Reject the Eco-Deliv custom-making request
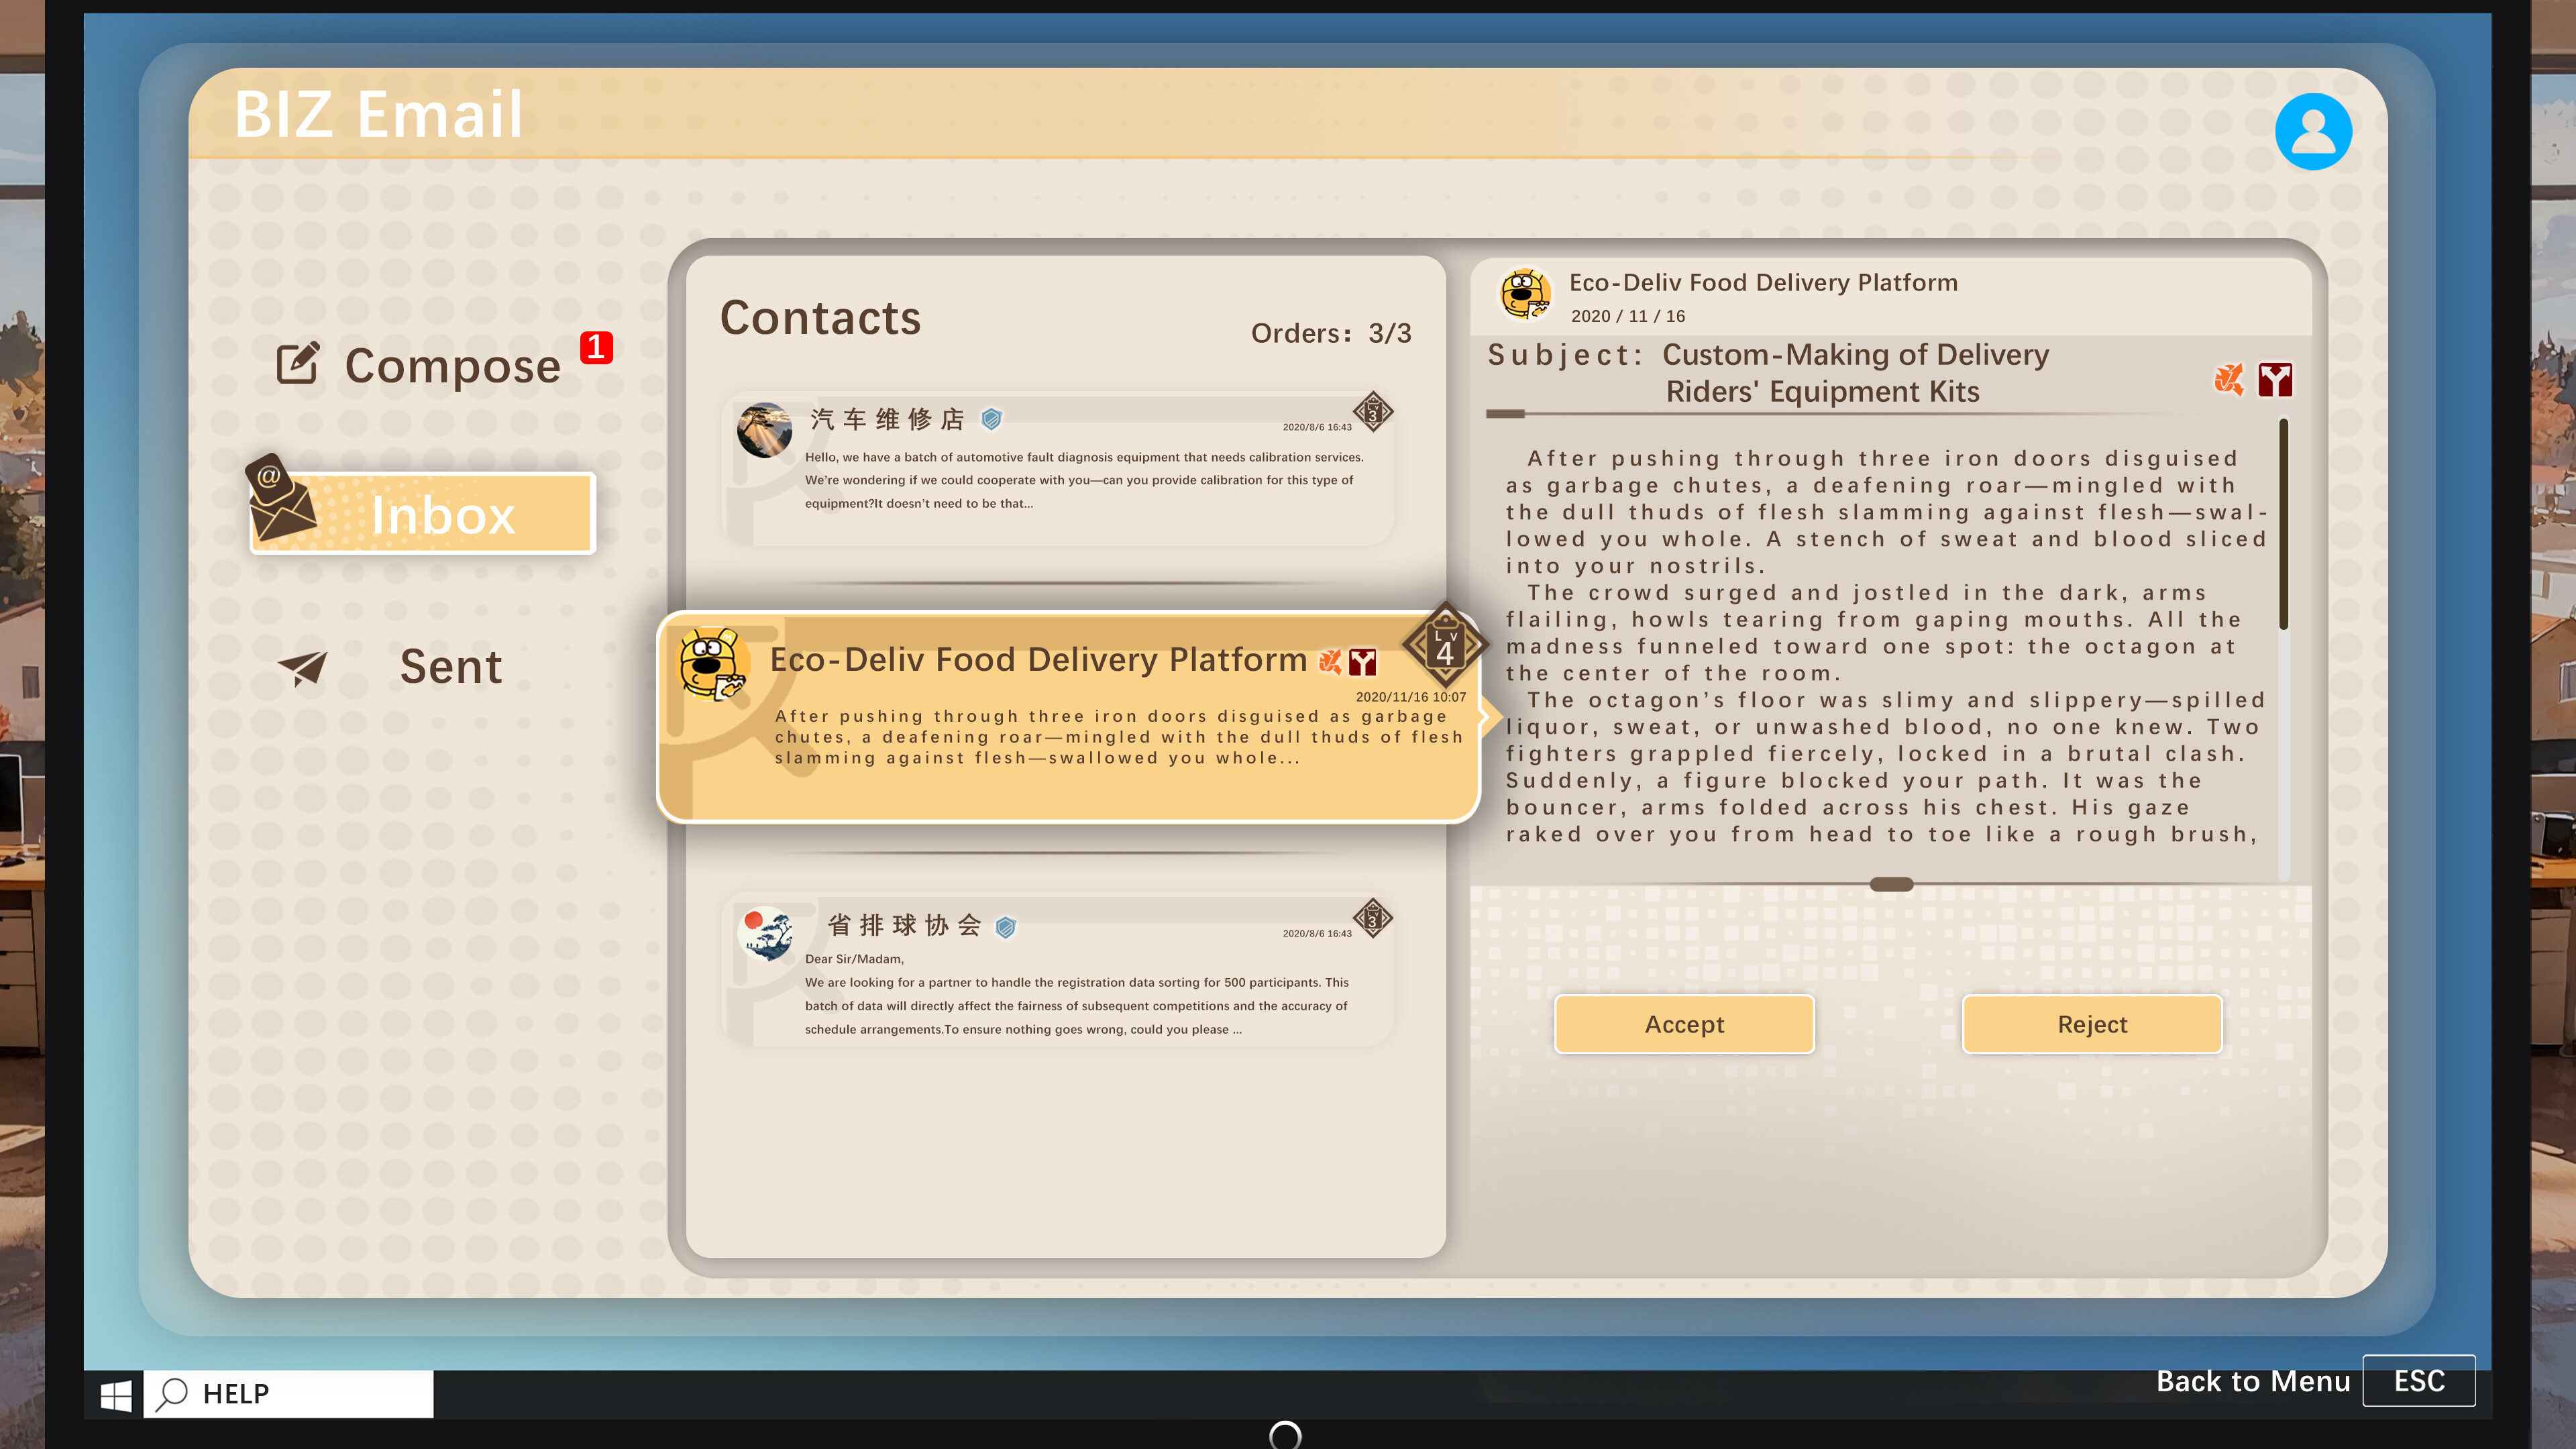The height and width of the screenshot is (1449, 2576). point(2092,1024)
